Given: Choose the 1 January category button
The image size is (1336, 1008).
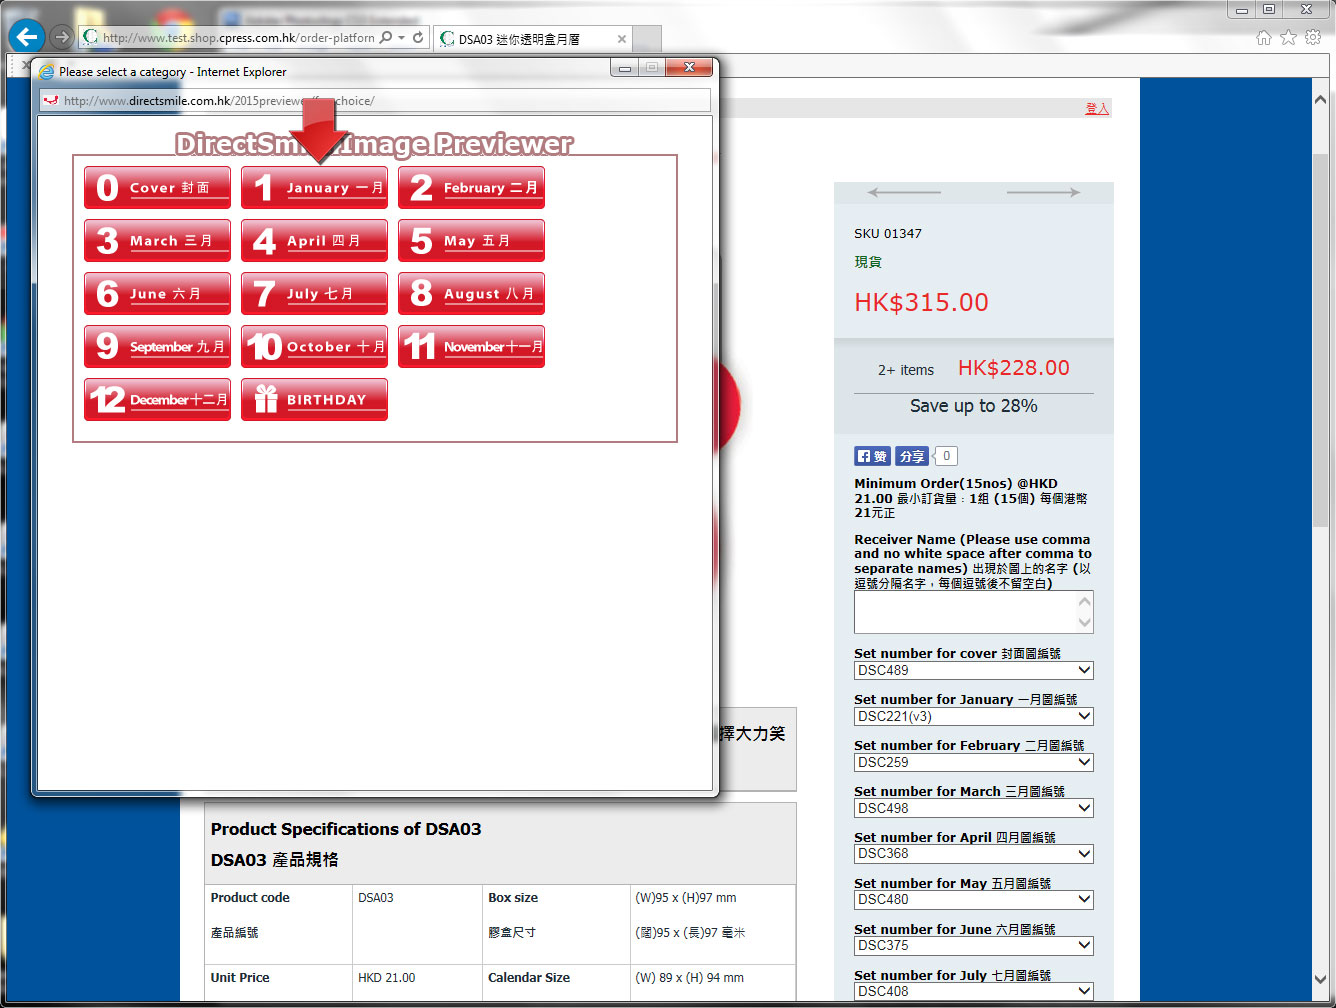Looking at the screenshot, I should click(314, 188).
